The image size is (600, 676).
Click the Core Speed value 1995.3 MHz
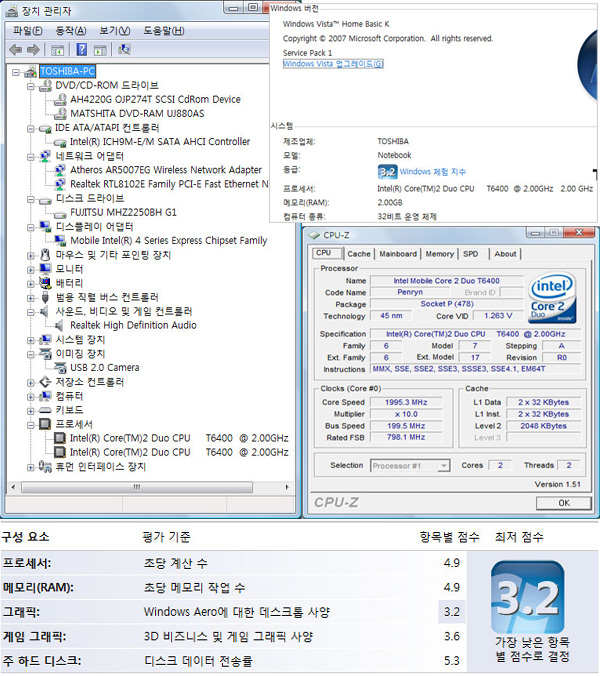(406, 402)
